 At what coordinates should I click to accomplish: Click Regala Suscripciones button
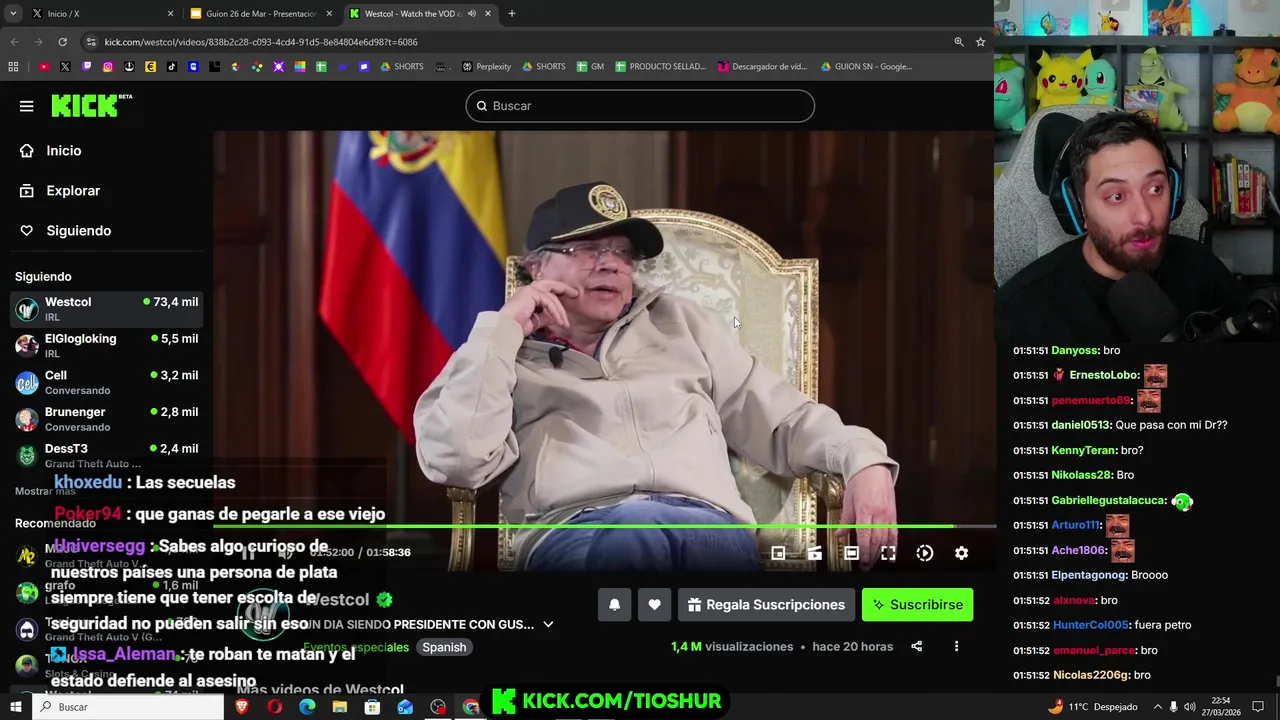pos(766,605)
